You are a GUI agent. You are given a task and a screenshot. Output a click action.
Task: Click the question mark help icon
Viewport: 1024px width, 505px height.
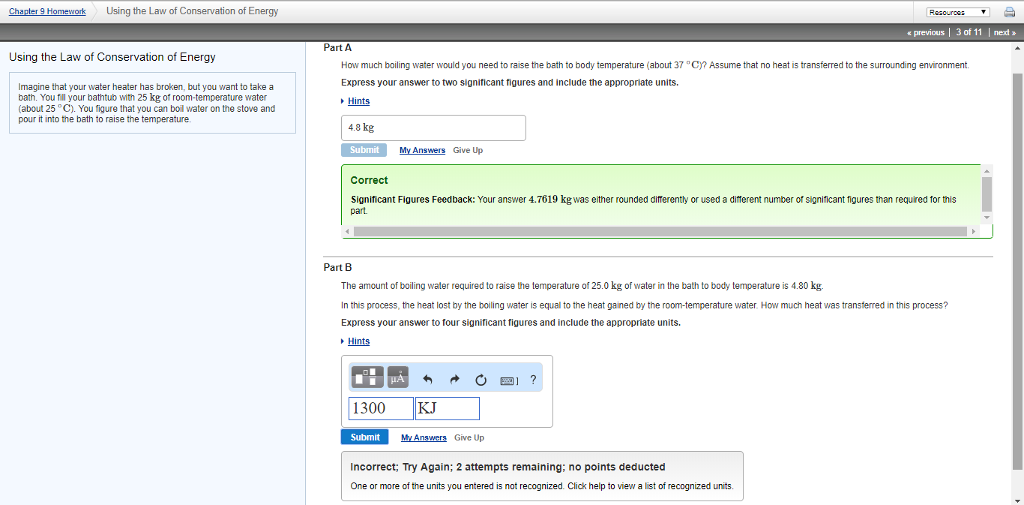533,379
